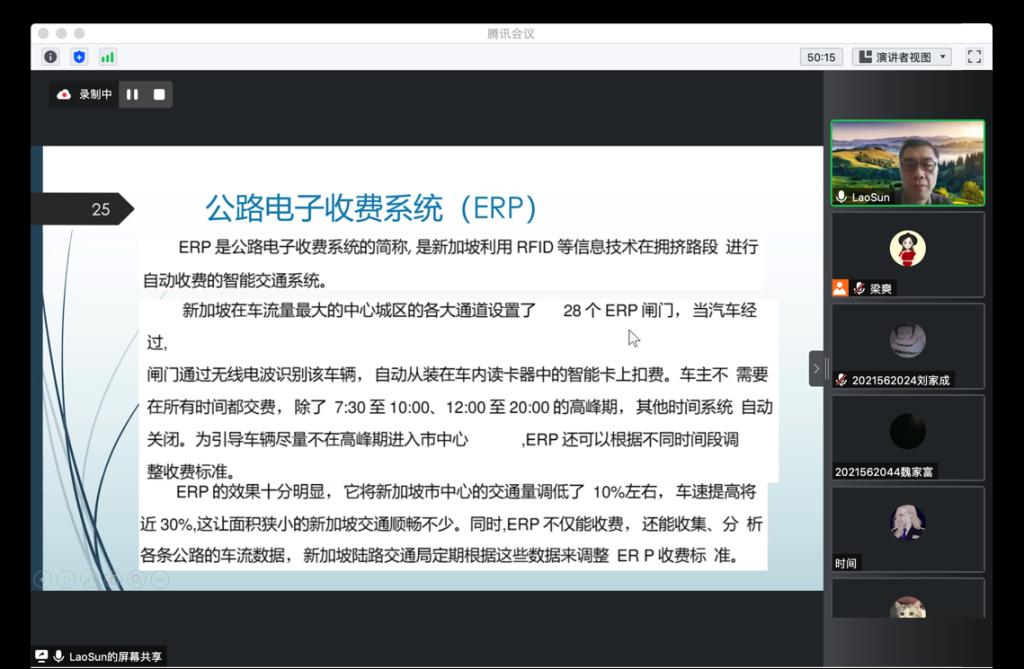Click the screen share icon in bottom label
This screenshot has height=669, width=1024.
coord(41,656)
